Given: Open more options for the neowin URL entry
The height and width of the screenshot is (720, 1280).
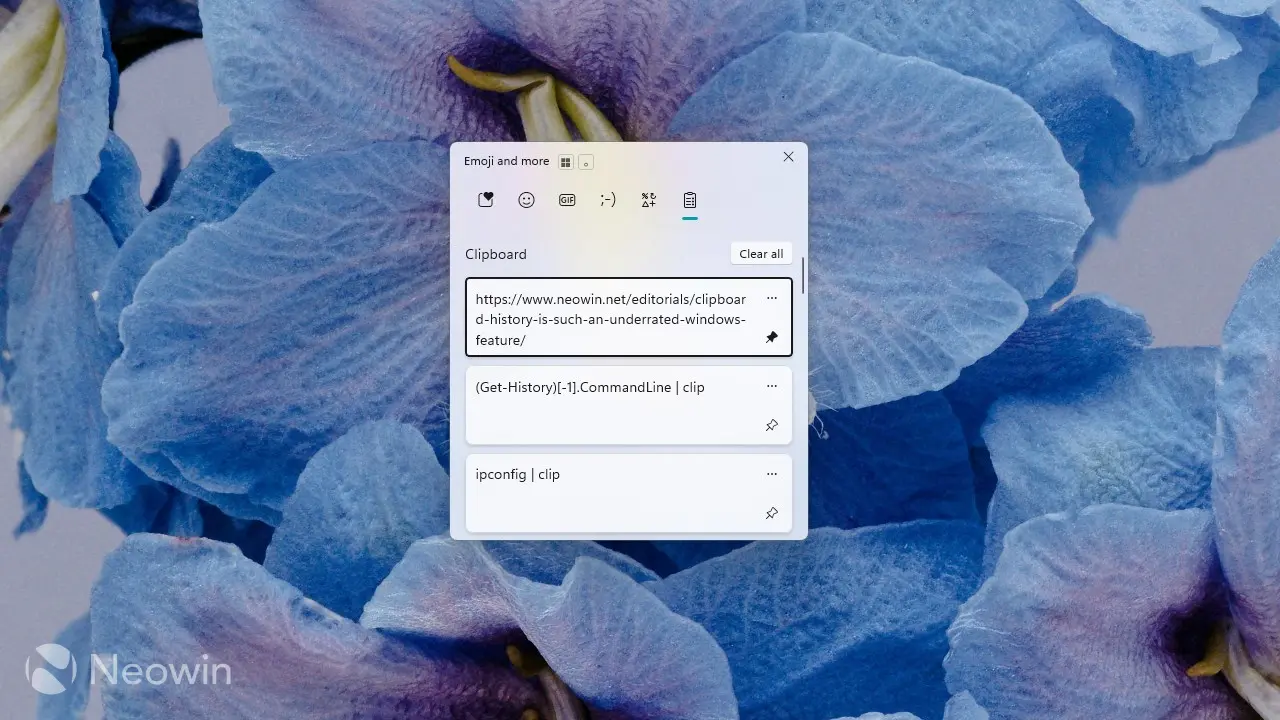Looking at the screenshot, I should click(771, 298).
